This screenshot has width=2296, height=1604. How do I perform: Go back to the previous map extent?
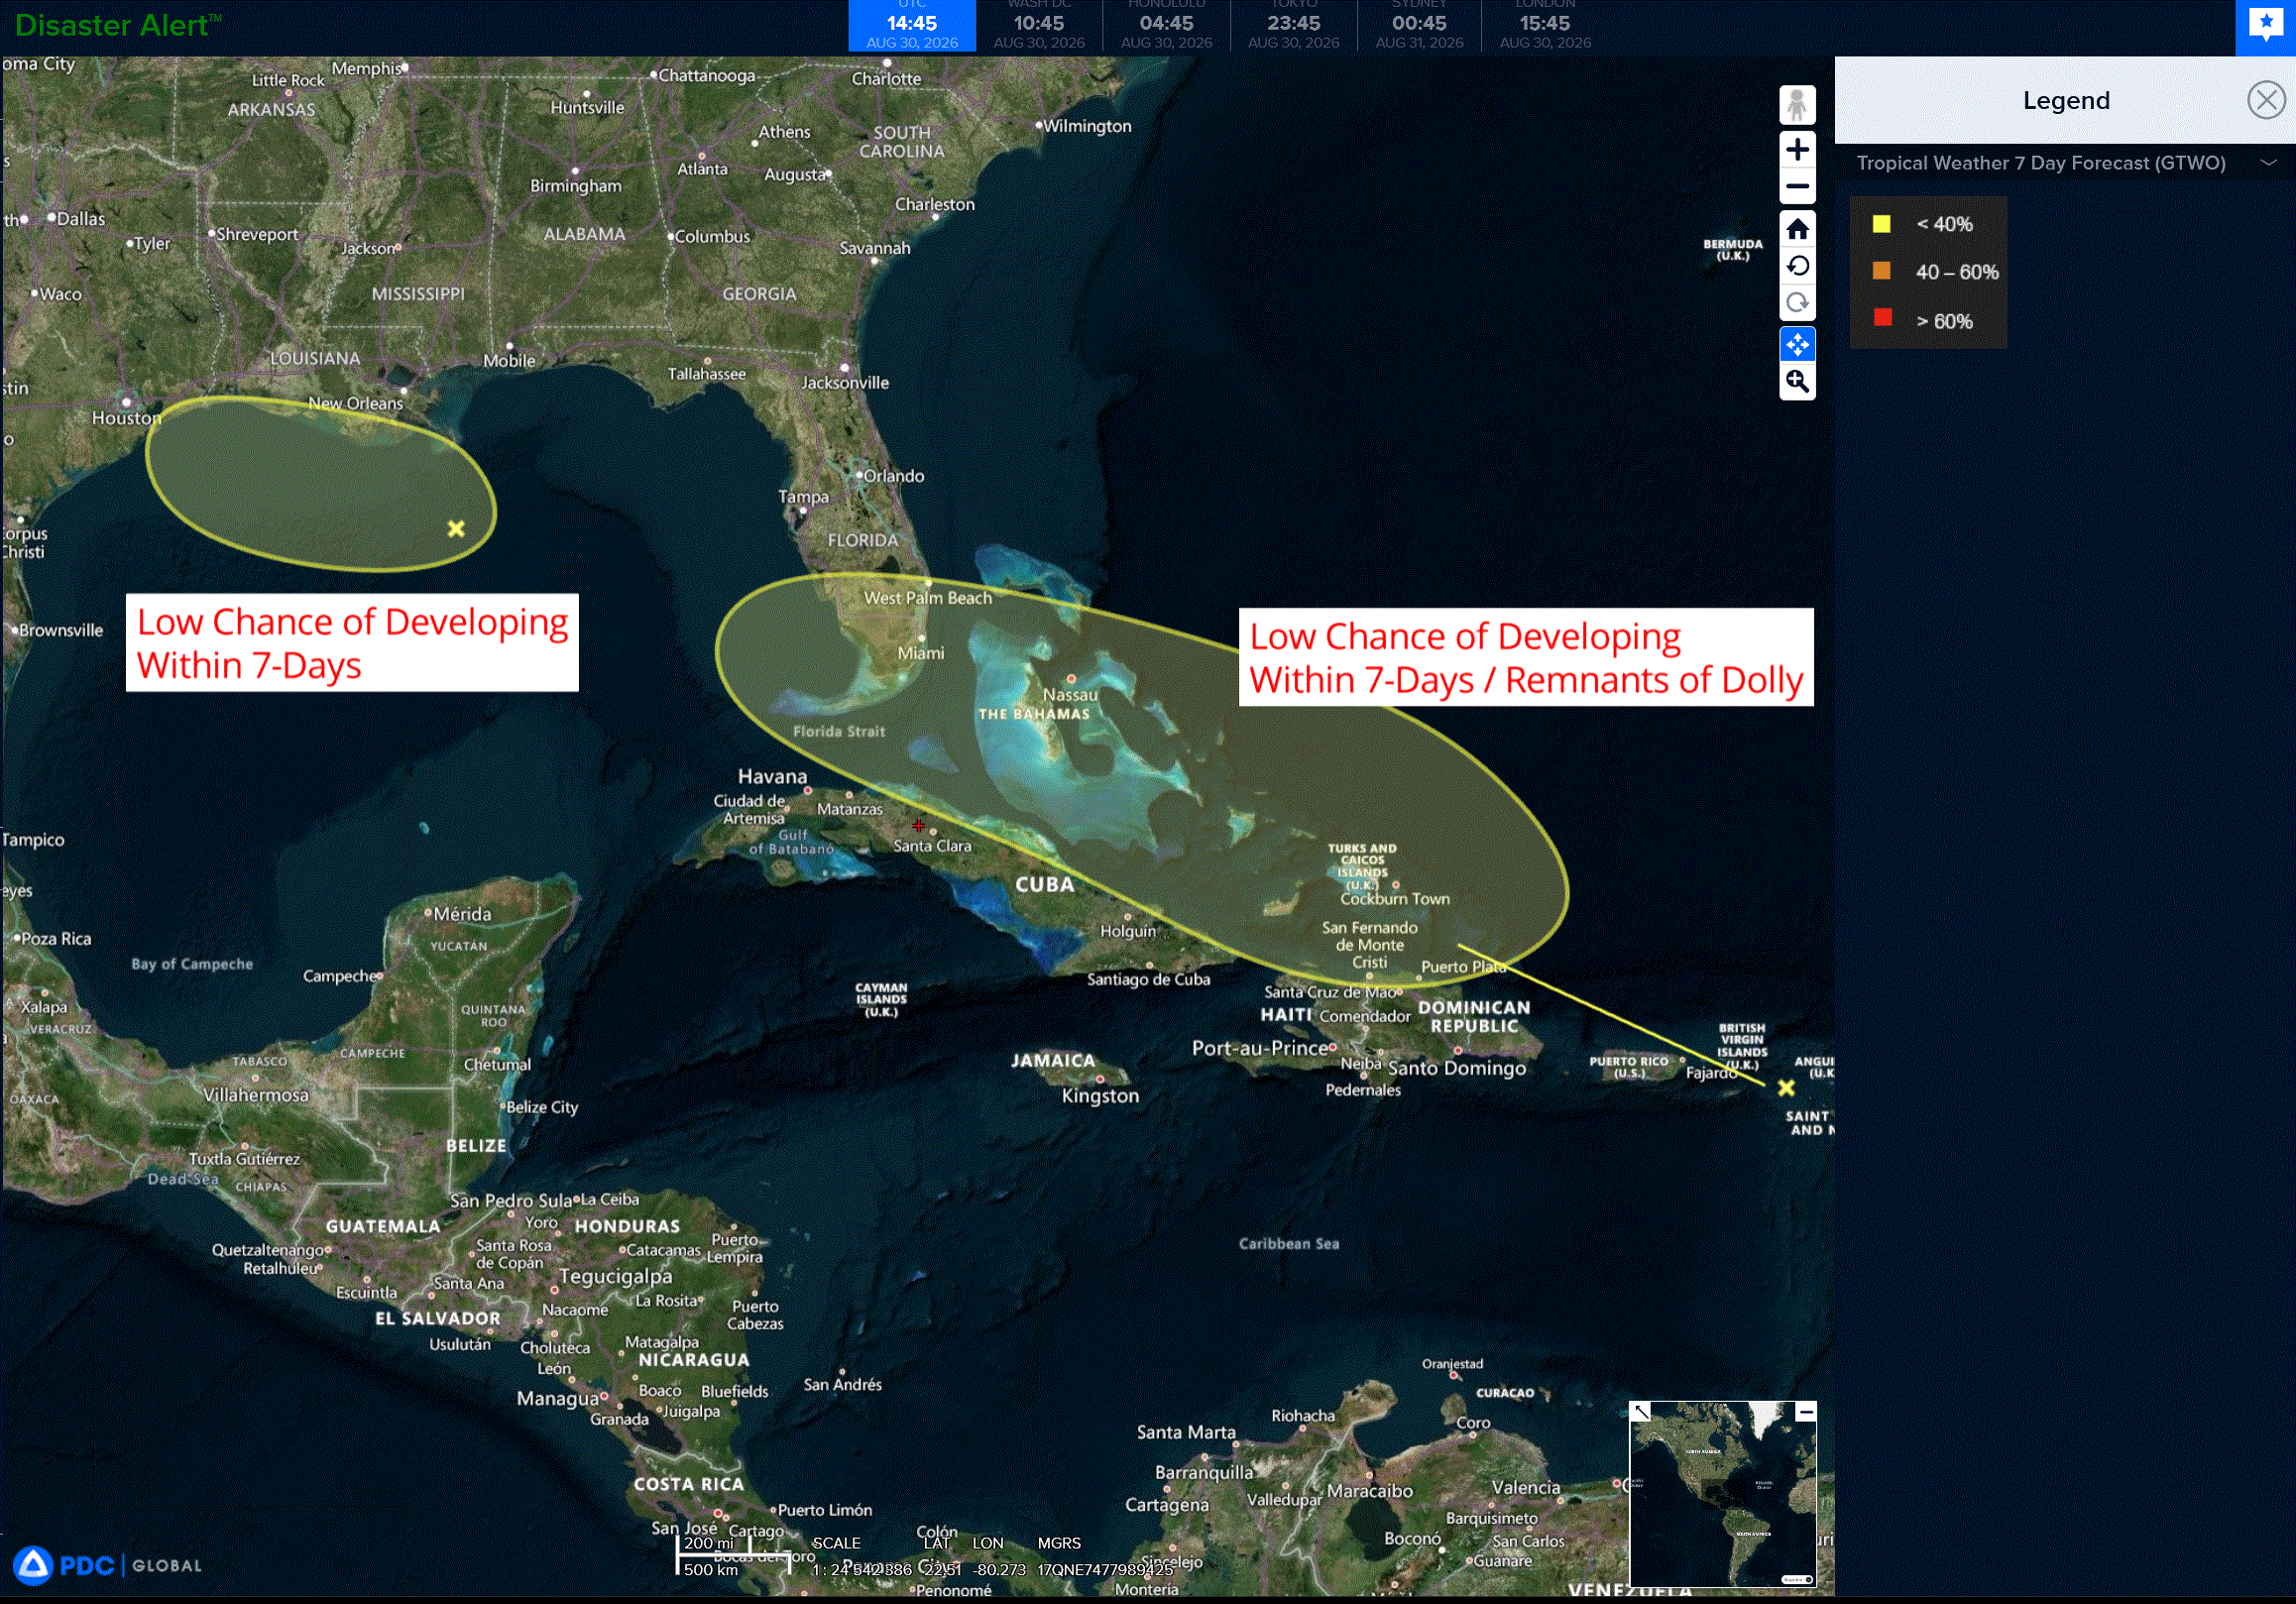pyautogui.click(x=1797, y=266)
